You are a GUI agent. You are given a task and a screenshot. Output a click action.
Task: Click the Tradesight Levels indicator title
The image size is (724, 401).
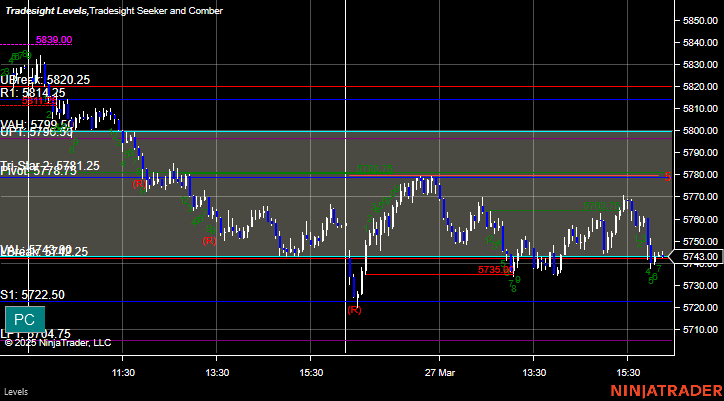coord(46,11)
